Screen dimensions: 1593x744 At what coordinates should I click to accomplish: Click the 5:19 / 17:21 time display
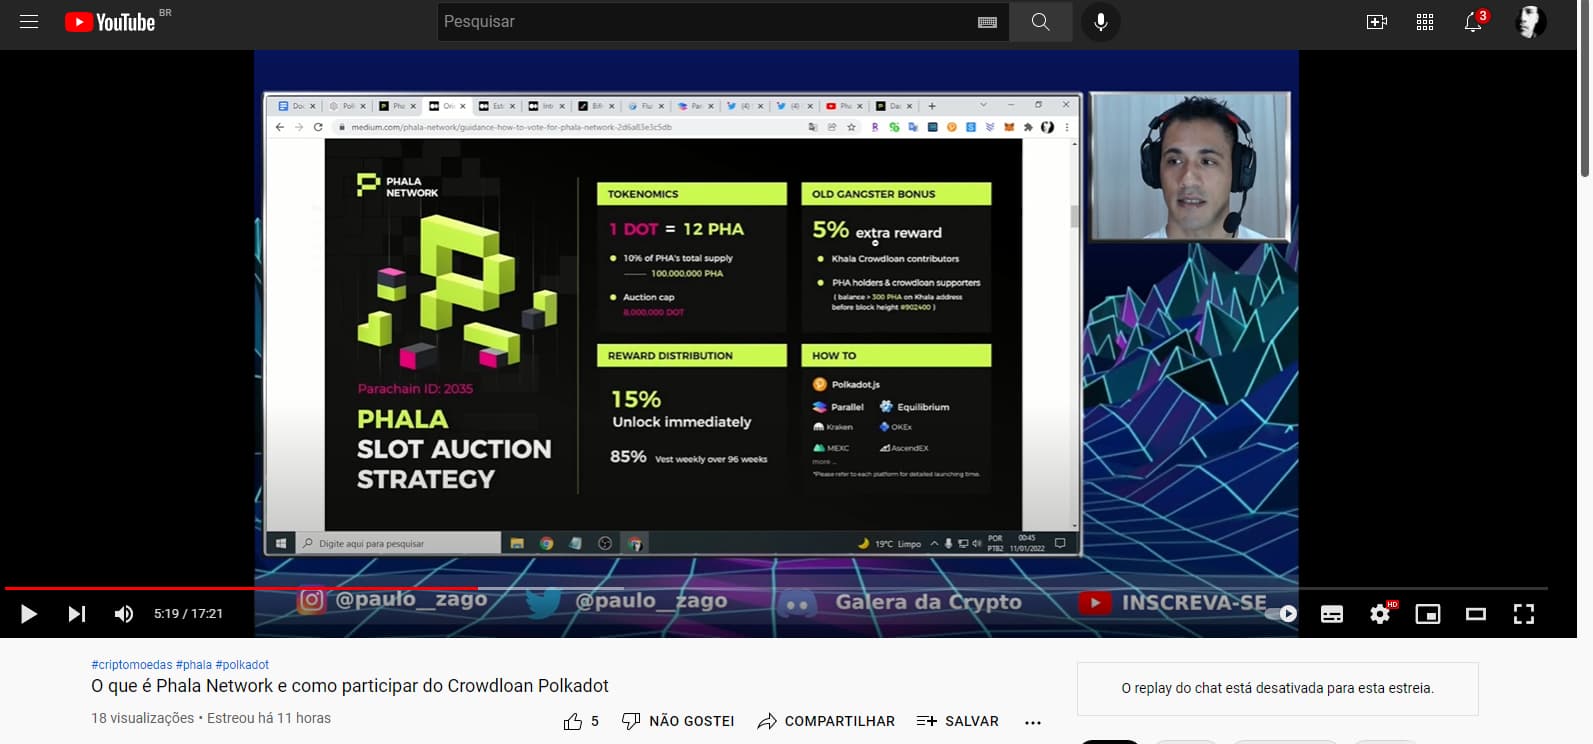click(188, 614)
